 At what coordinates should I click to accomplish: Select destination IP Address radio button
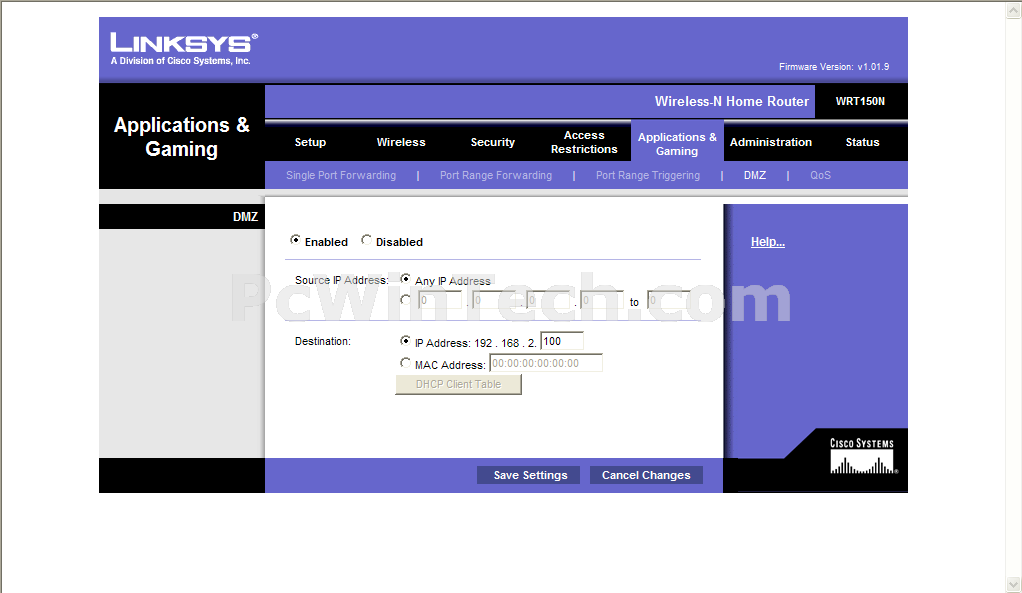(405, 341)
